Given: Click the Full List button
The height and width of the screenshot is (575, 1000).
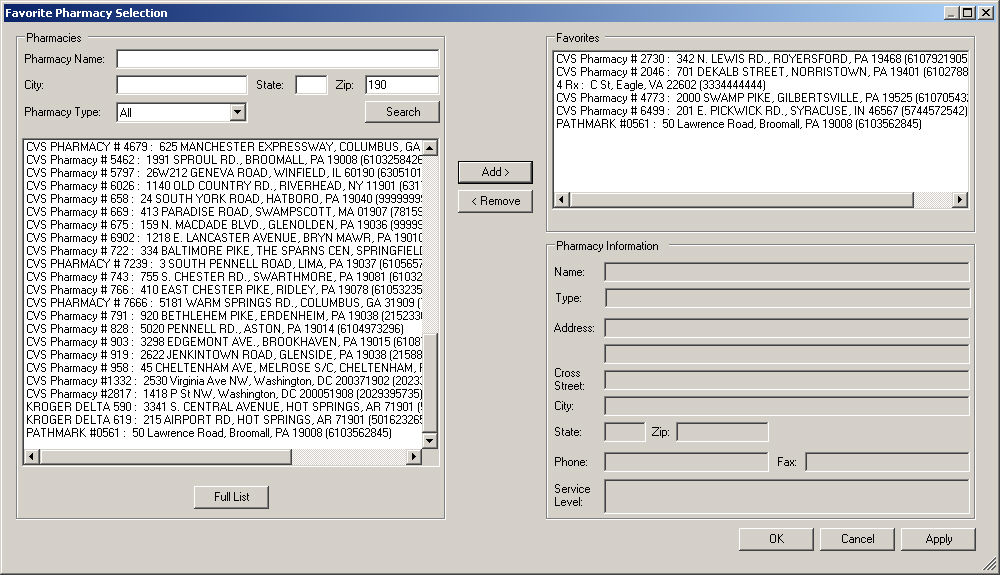Looking at the screenshot, I should point(231,497).
